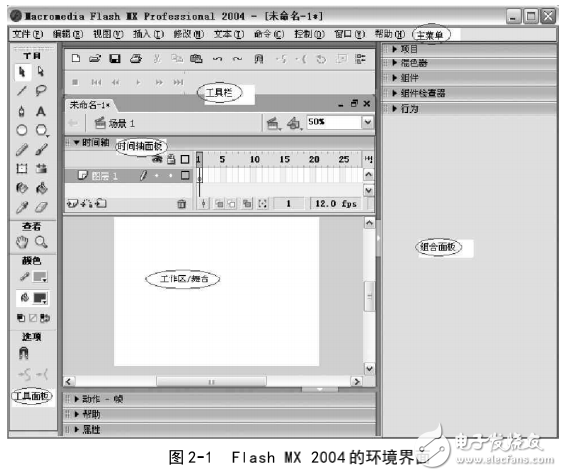
Task: Select the Text tool
Action: pos(41,111)
